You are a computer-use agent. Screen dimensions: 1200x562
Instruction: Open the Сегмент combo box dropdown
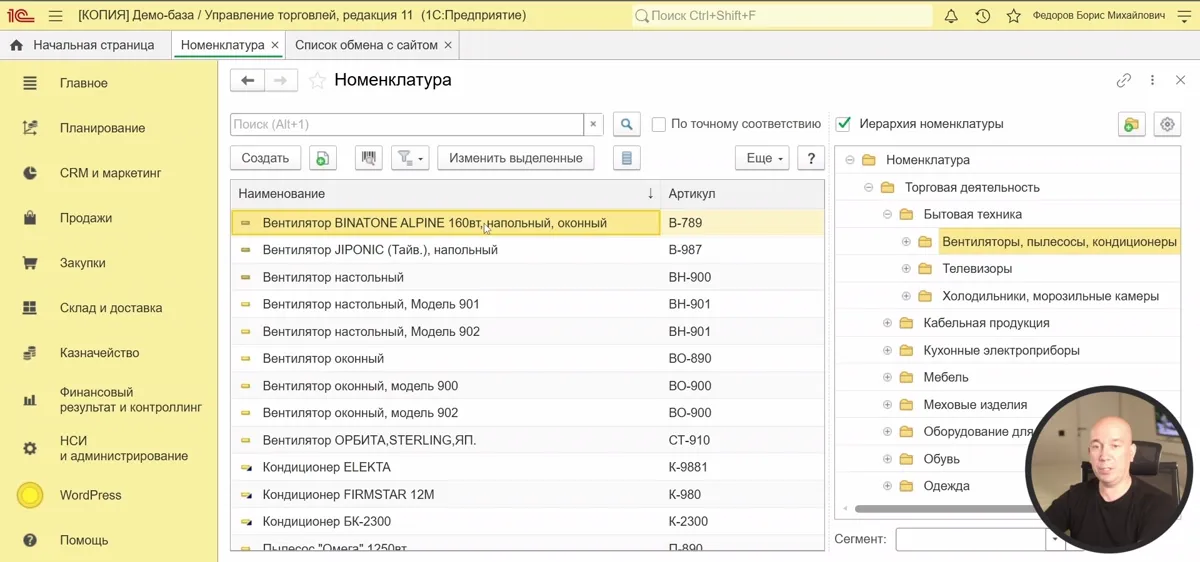(1055, 539)
